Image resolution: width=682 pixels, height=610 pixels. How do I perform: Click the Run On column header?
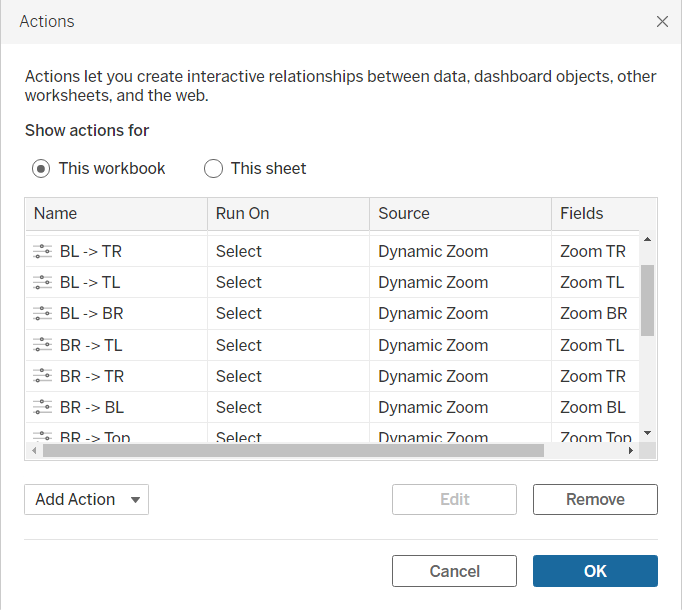pos(243,213)
